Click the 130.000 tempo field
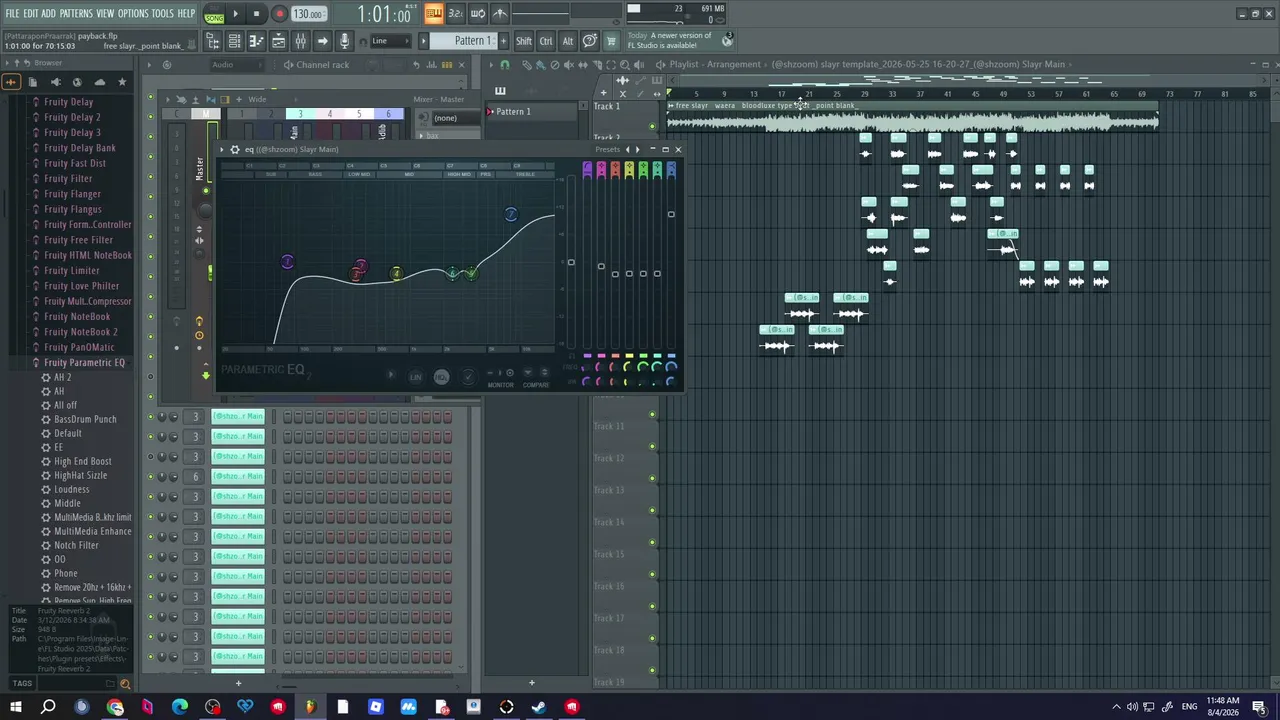The width and height of the screenshot is (1280, 720). pyautogui.click(x=308, y=14)
